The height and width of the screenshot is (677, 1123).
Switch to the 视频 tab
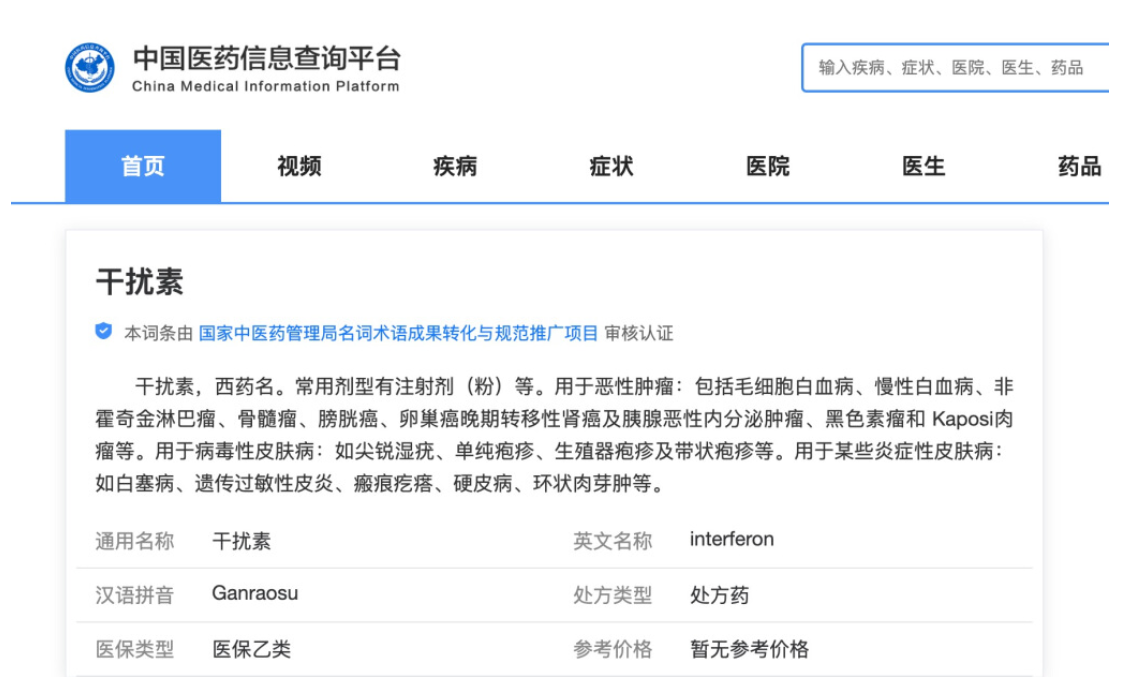(299, 167)
